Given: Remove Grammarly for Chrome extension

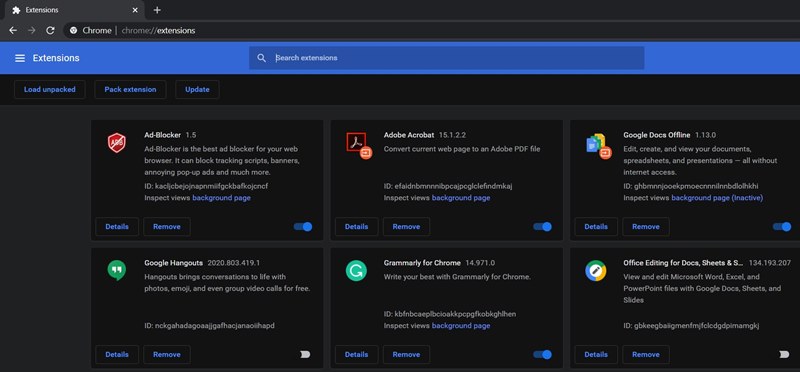Looking at the screenshot, I should coord(406,354).
